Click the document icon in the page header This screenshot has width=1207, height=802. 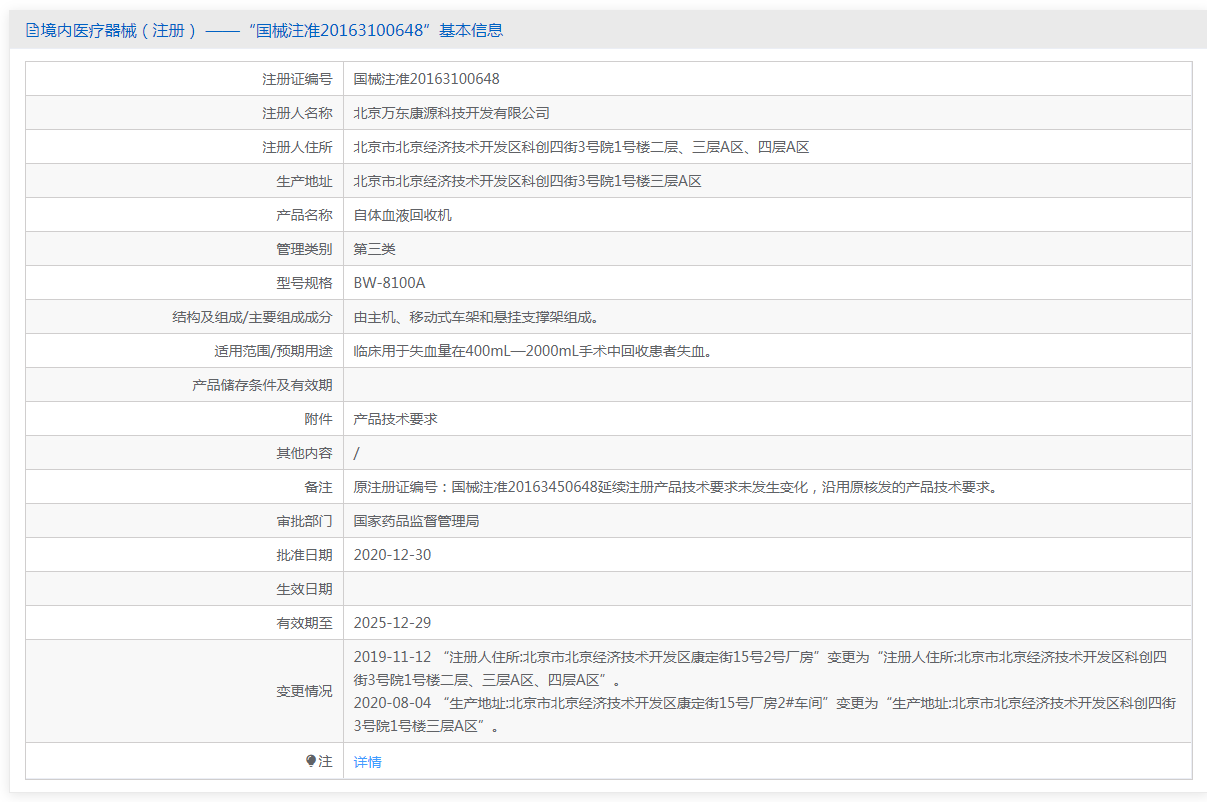click(x=32, y=31)
